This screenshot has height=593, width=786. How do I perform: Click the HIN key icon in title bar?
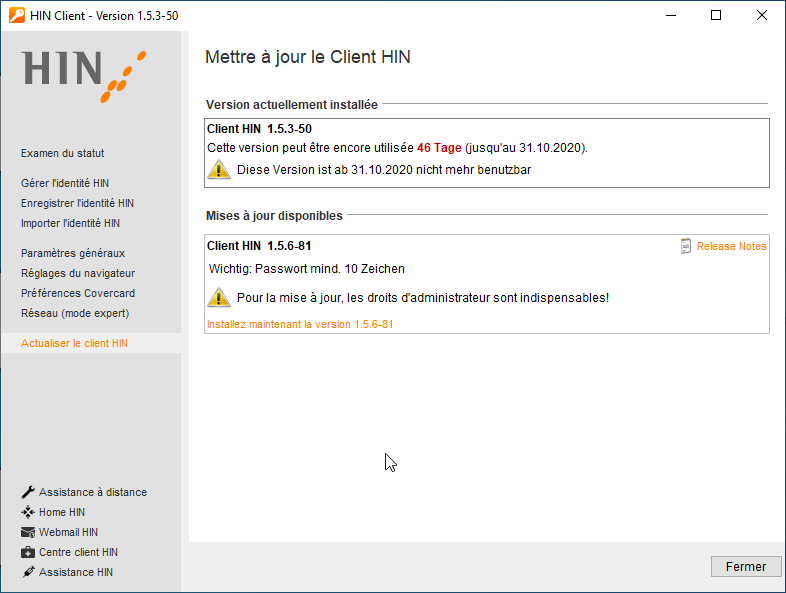pyautogui.click(x=17, y=15)
